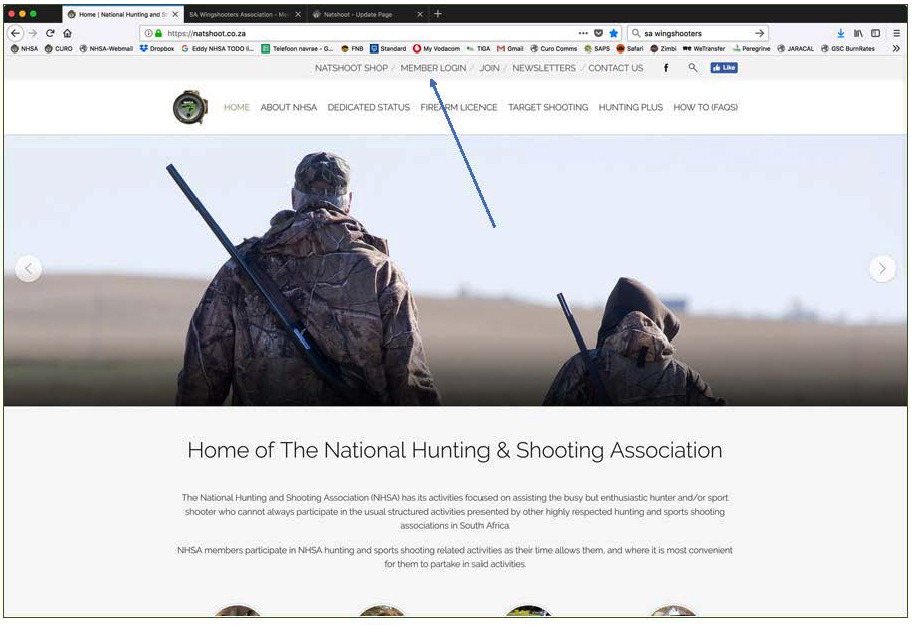Open the ABOUT NHSA menu
Viewport: 914px width, 625px height.
point(289,107)
